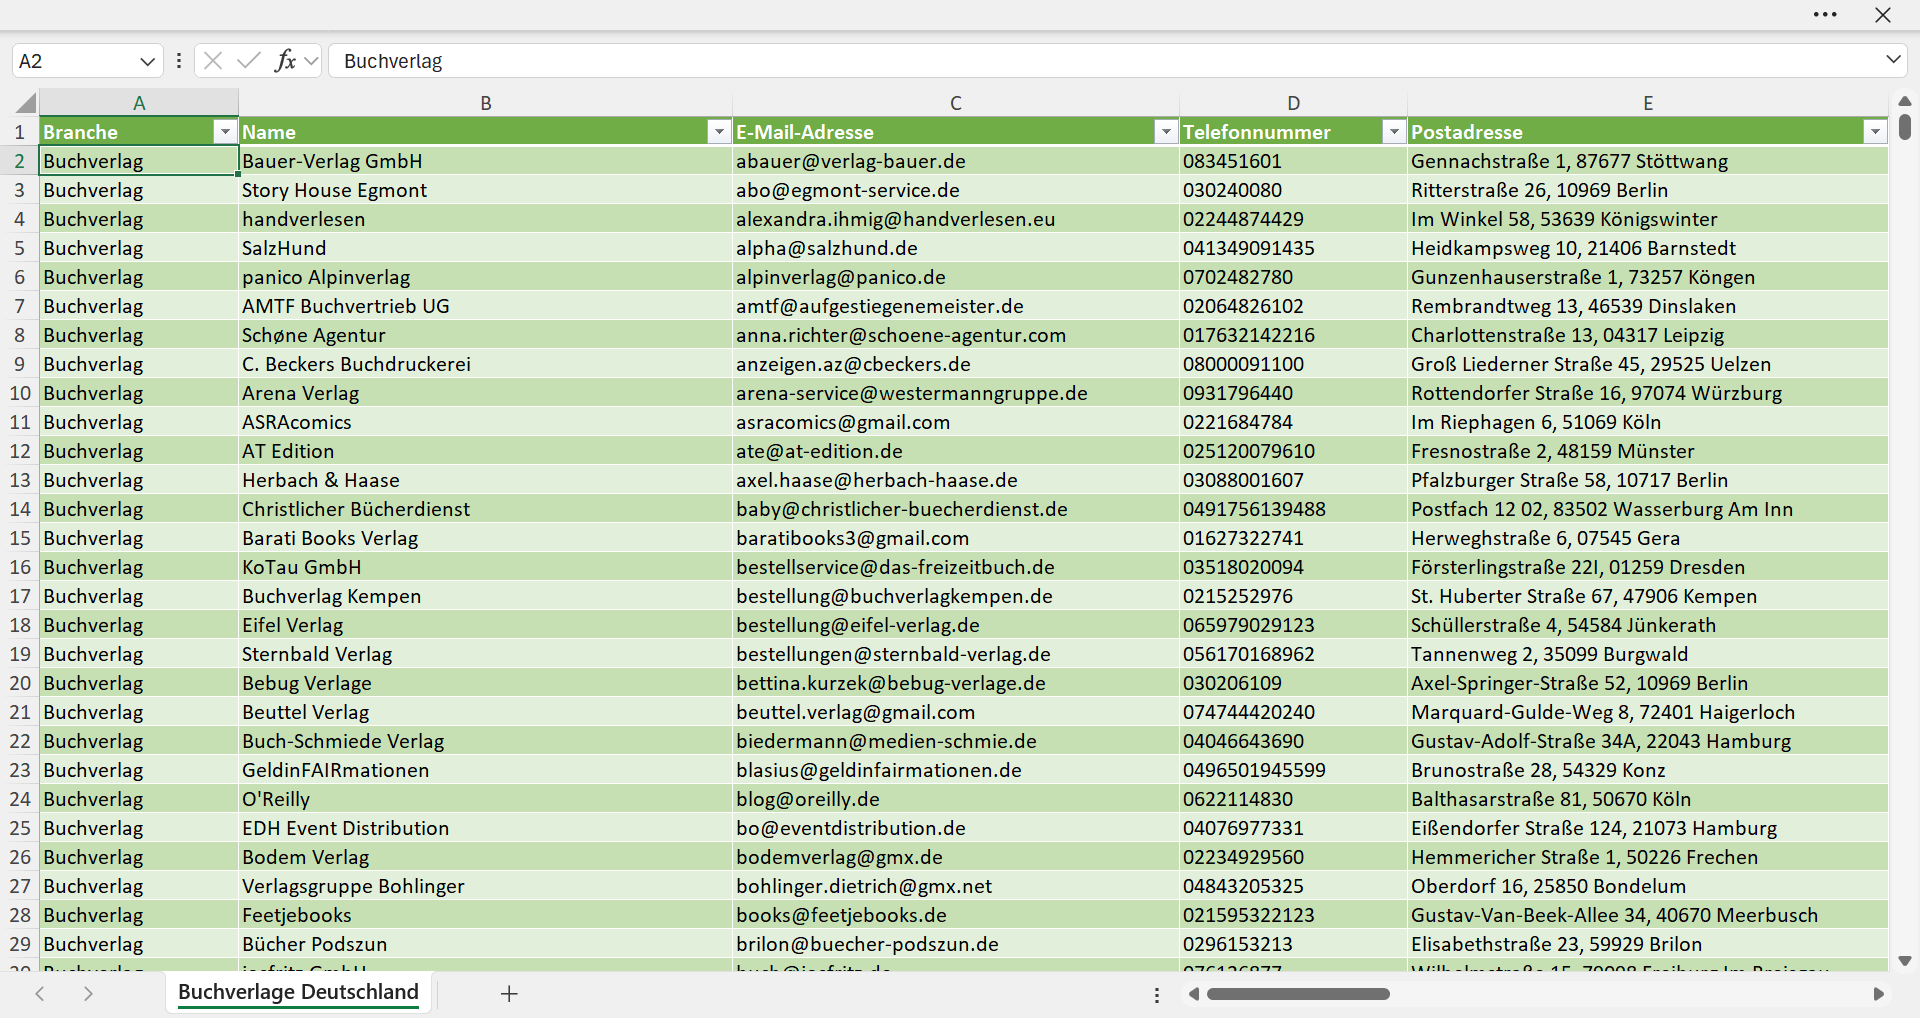Viewport: 1920px width, 1018px height.
Task: Select row 20 header
Action: [19, 683]
